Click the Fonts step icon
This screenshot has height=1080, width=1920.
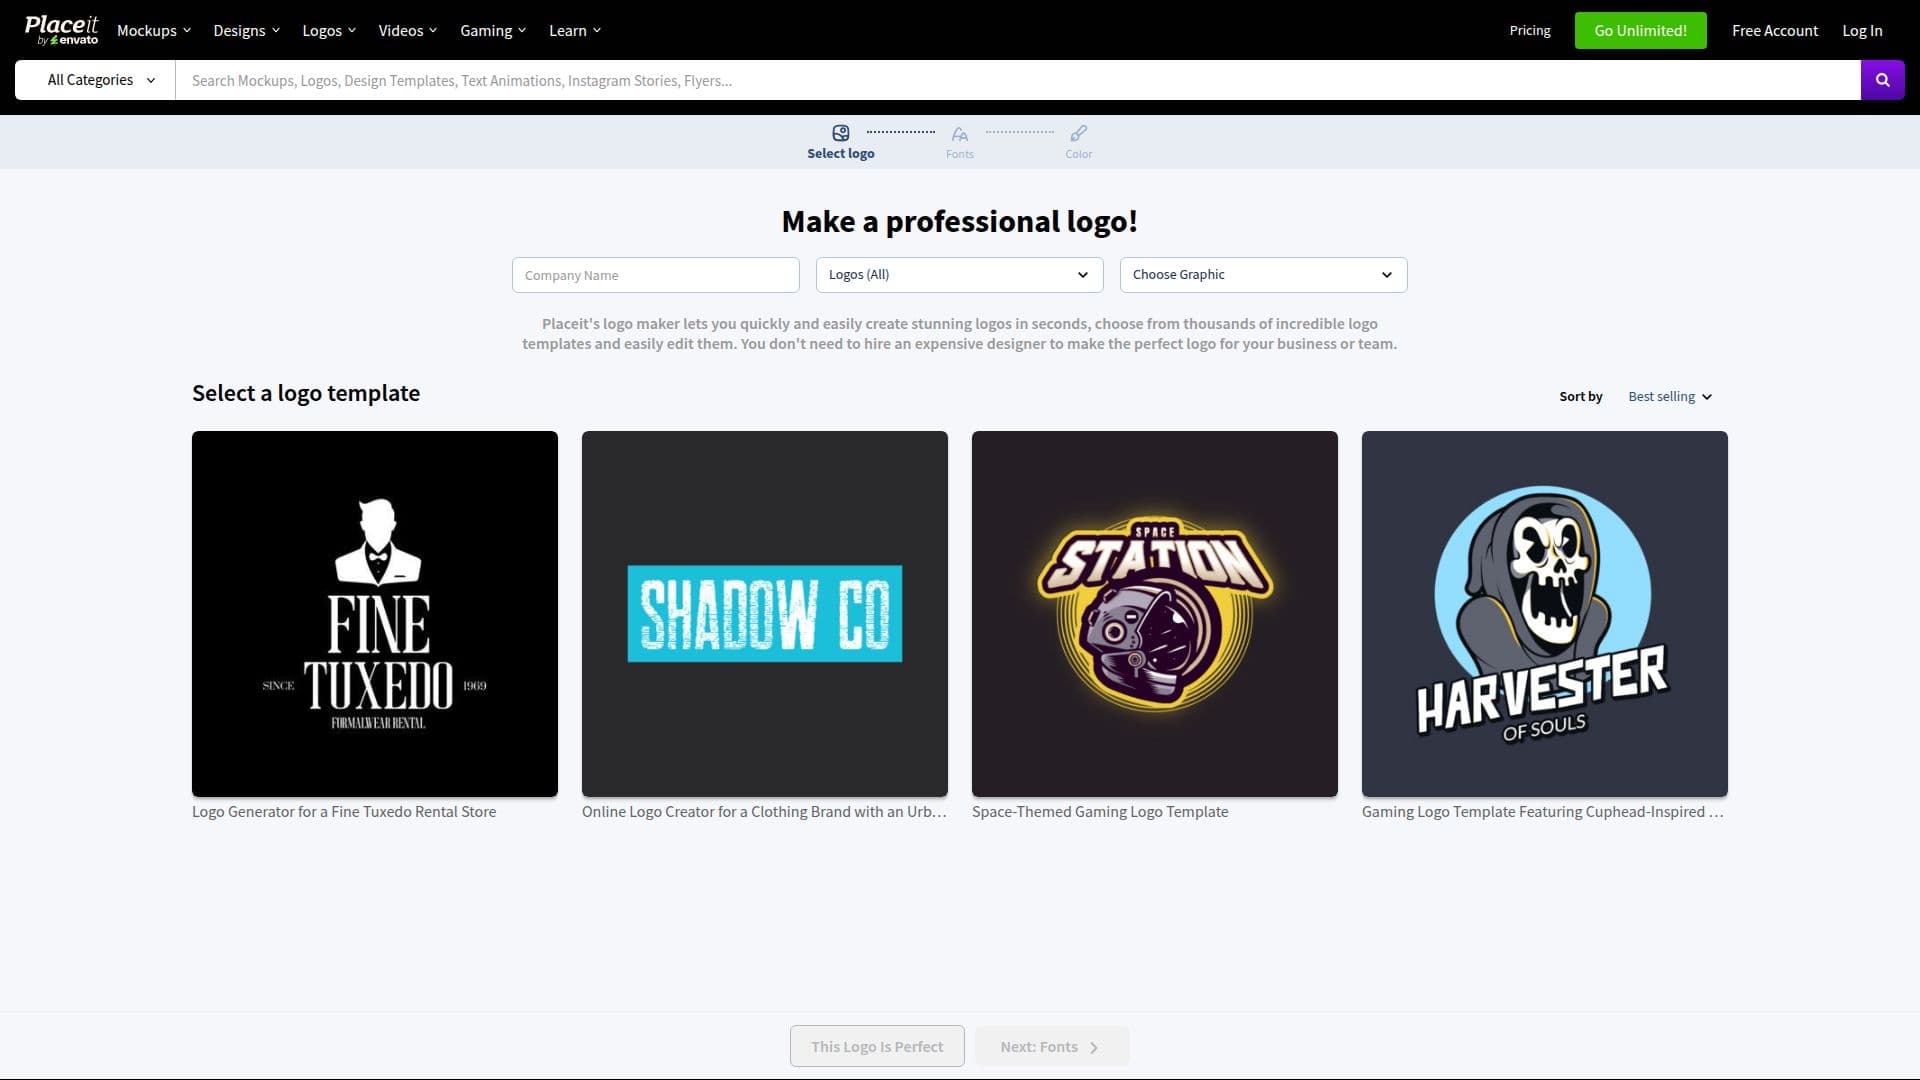pyautogui.click(x=960, y=134)
